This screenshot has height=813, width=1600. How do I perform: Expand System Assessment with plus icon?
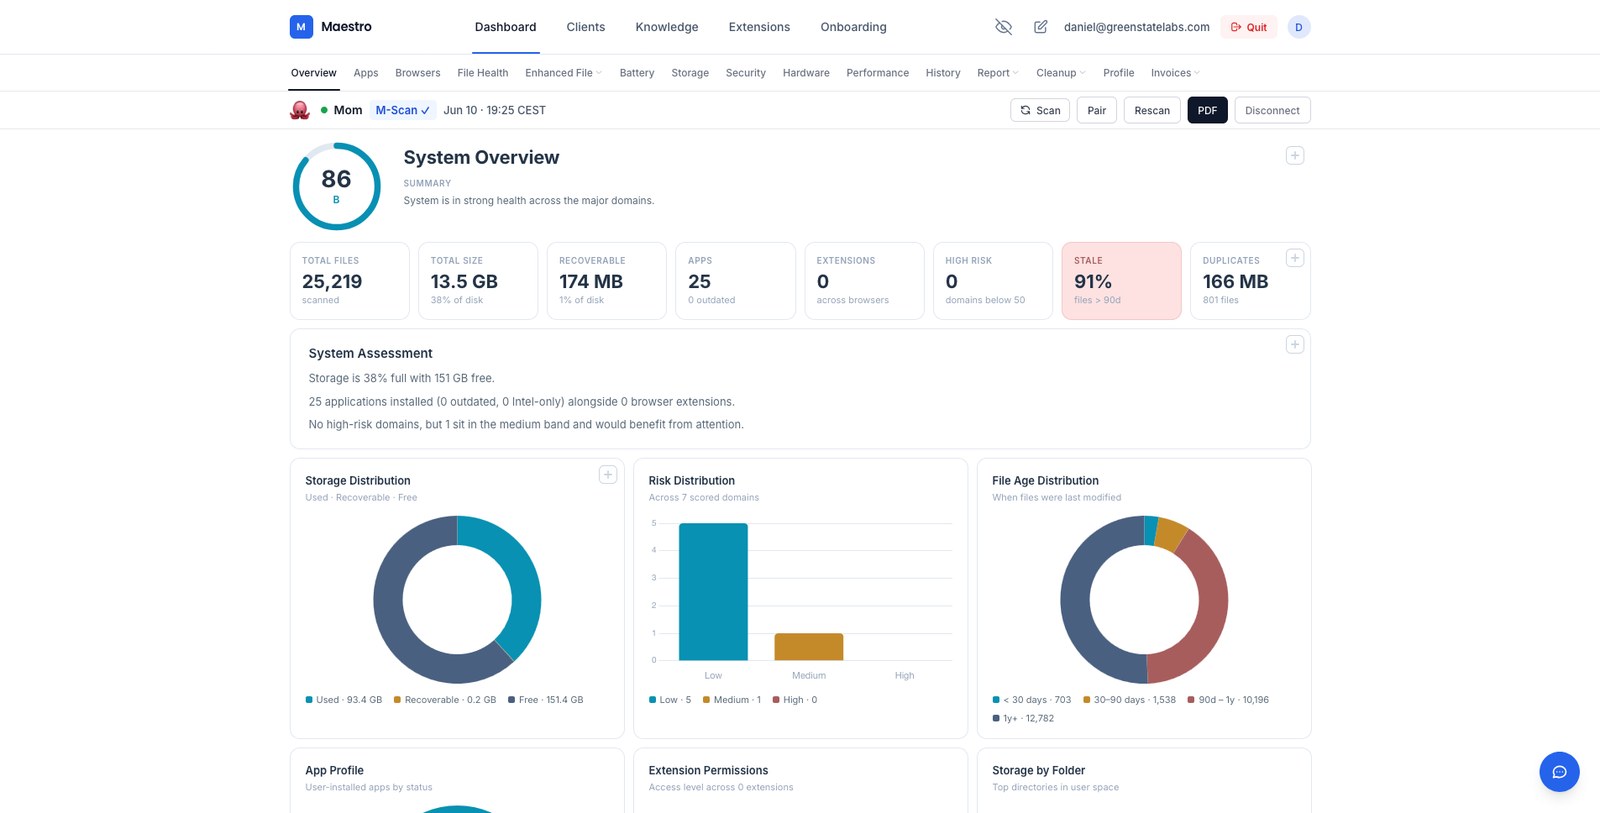[1295, 344]
